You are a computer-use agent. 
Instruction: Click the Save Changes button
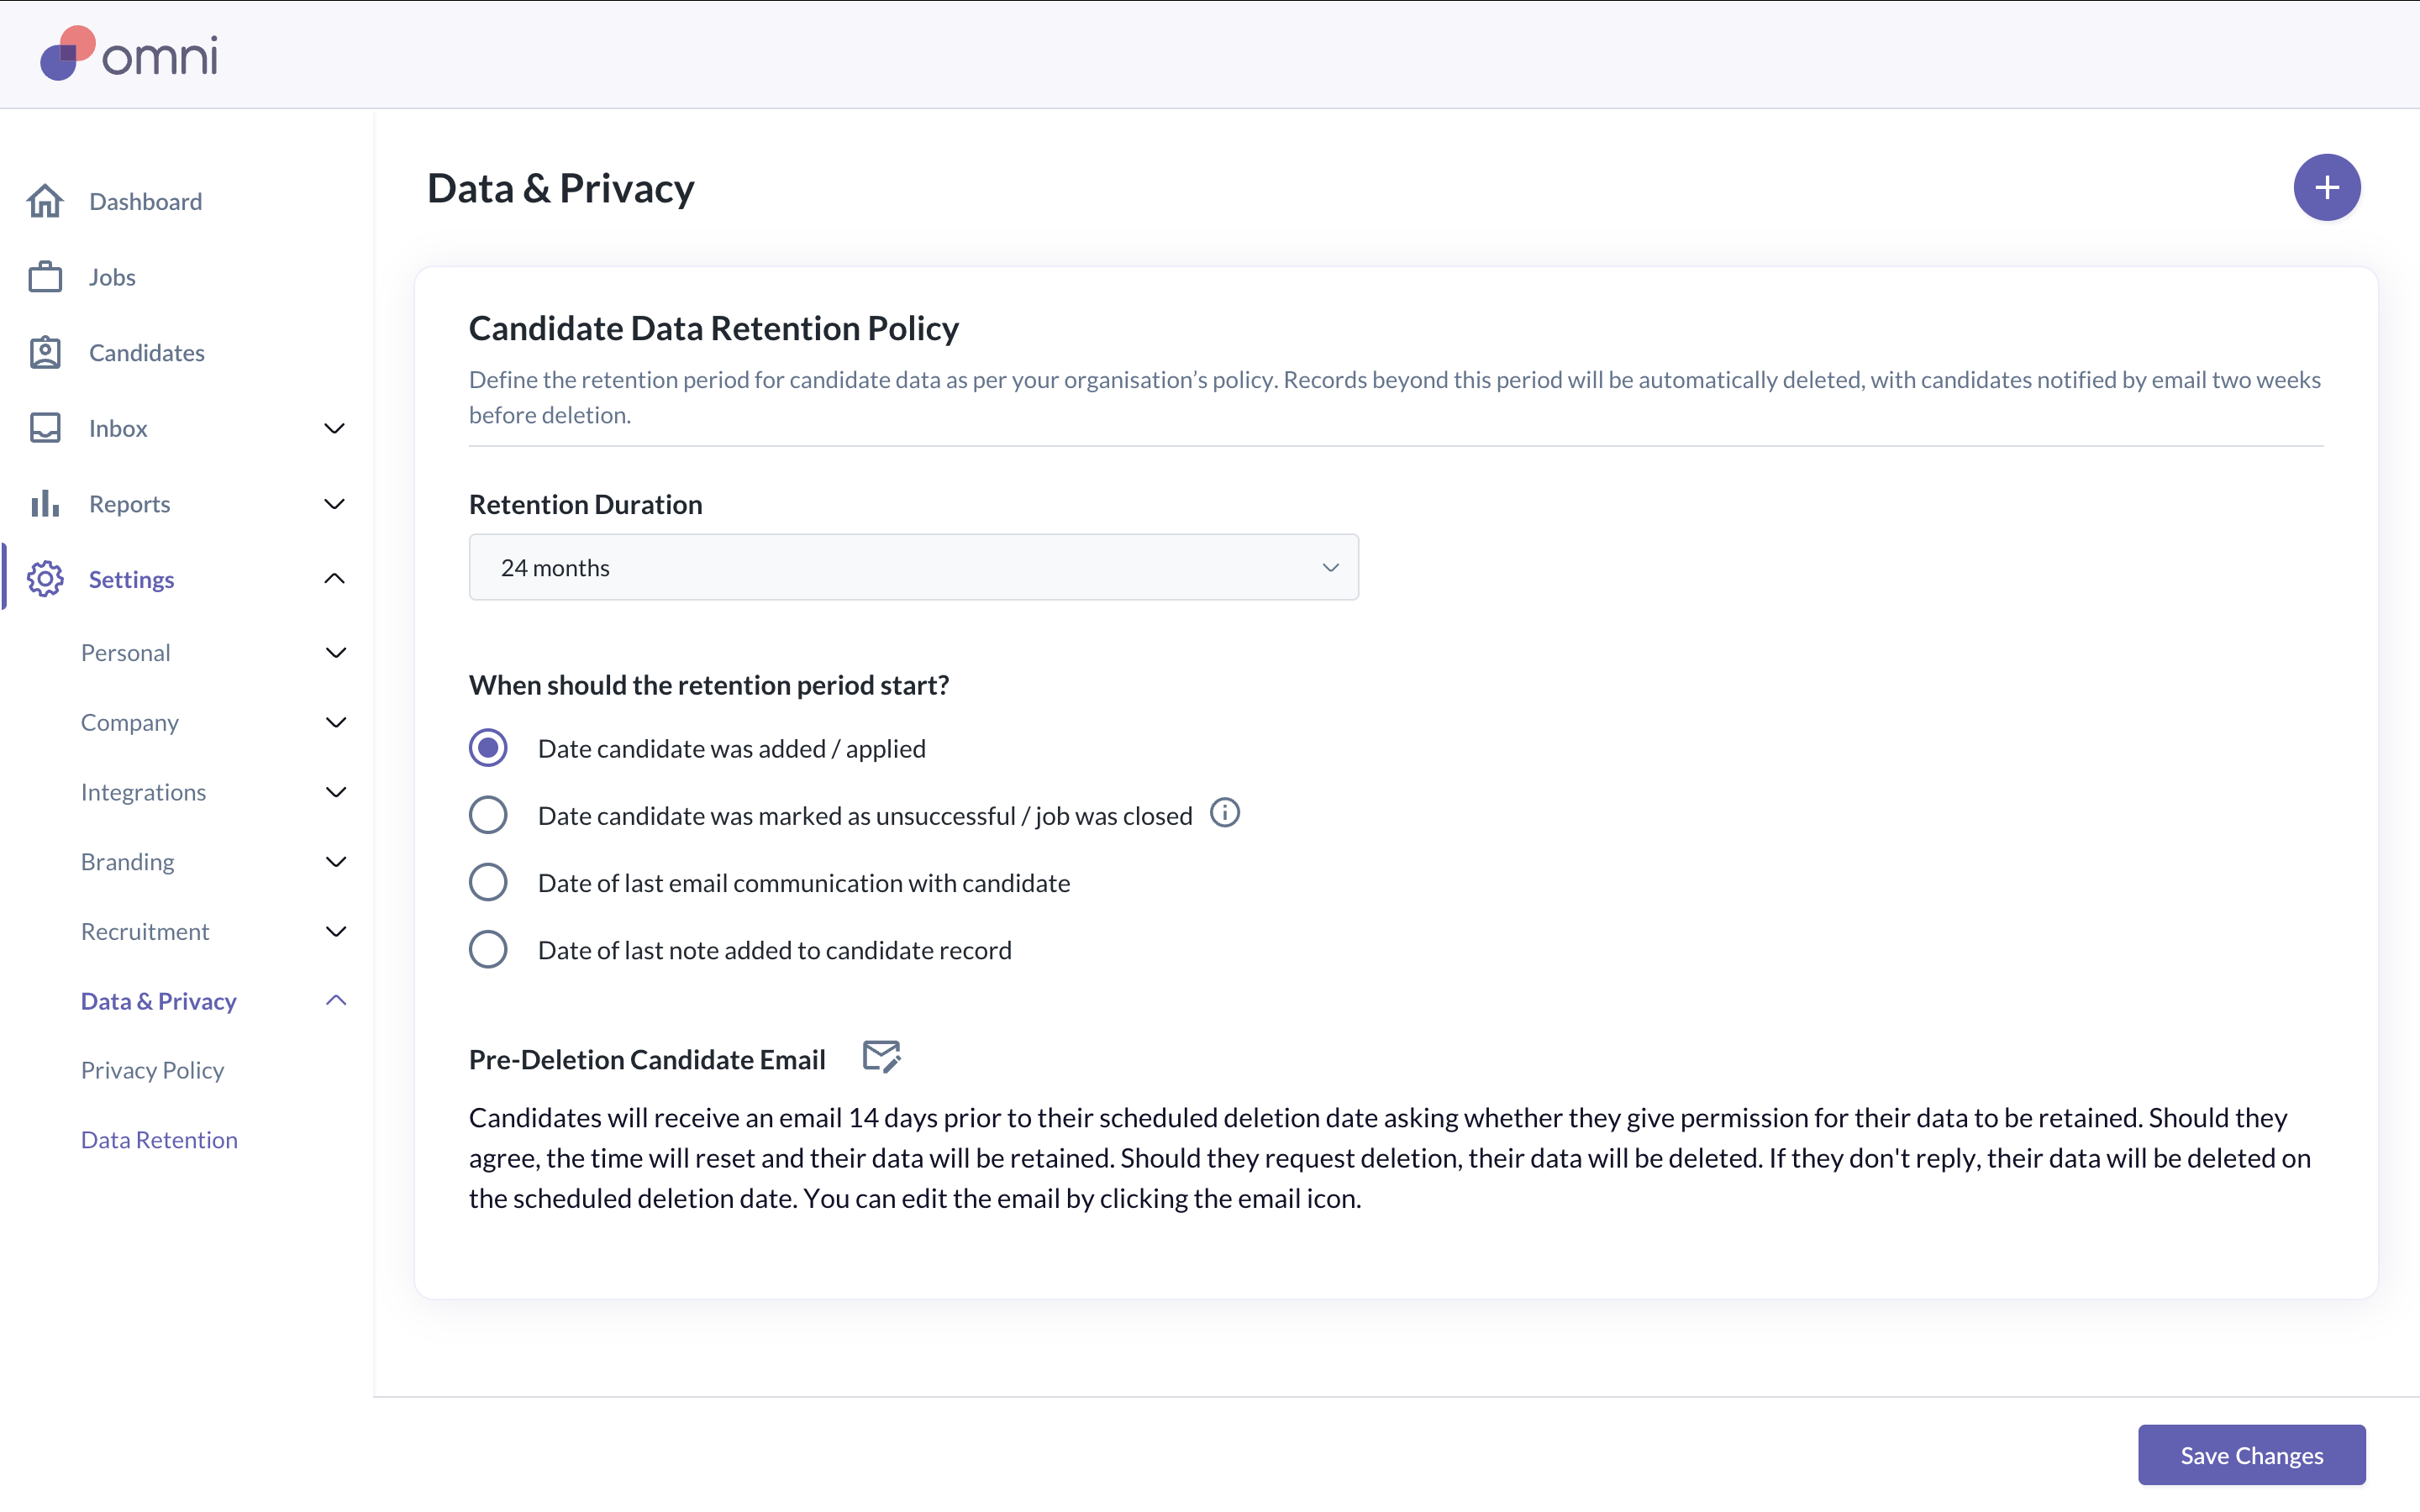pyautogui.click(x=2251, y=1455)
